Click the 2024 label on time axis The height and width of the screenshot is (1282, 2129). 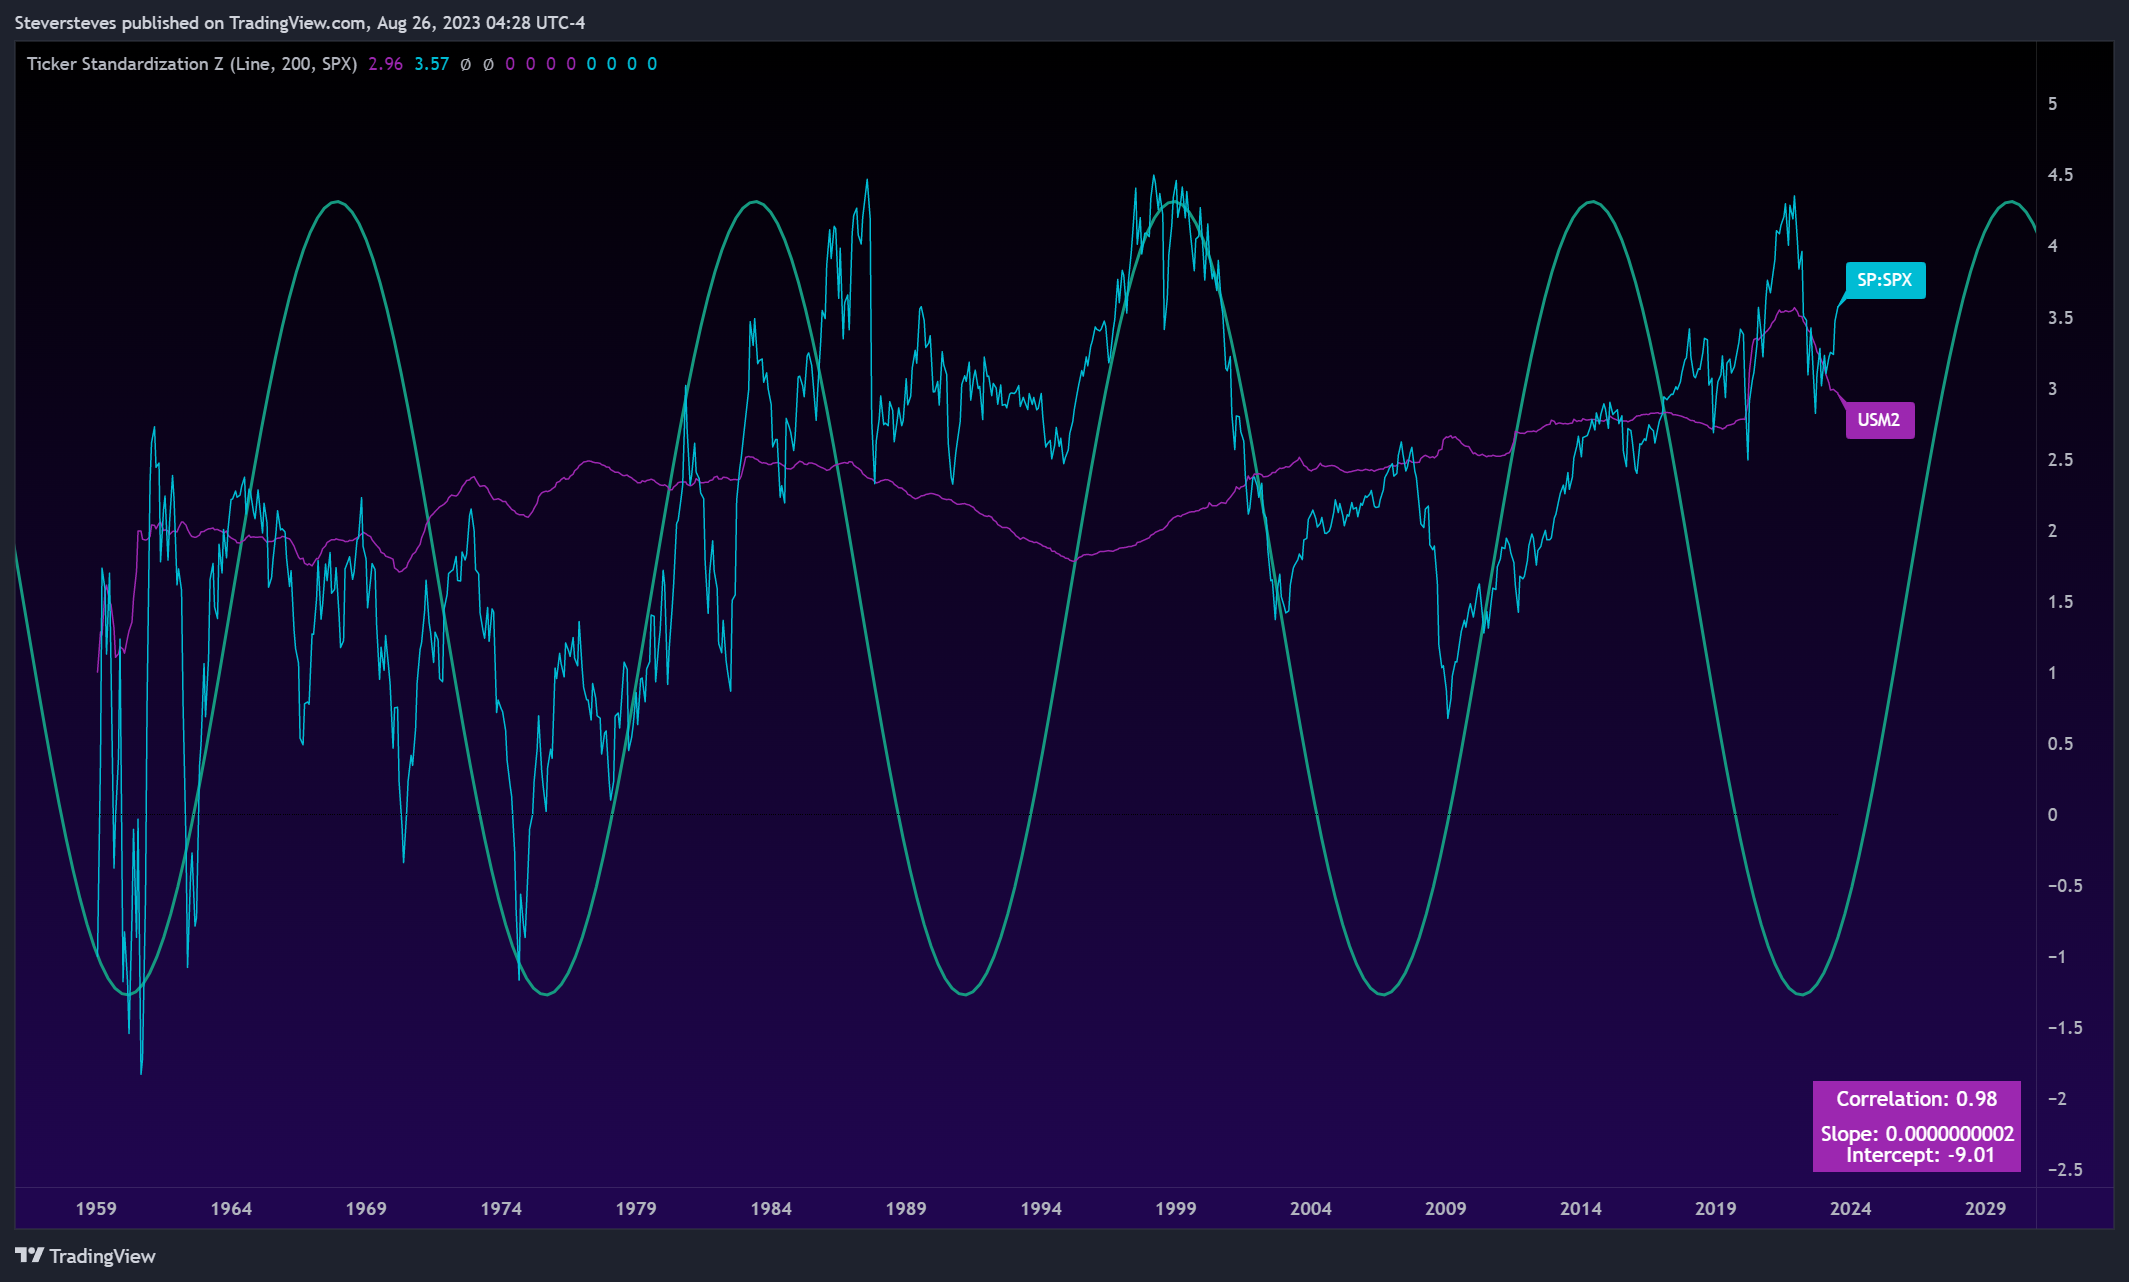[1851, 1208]
